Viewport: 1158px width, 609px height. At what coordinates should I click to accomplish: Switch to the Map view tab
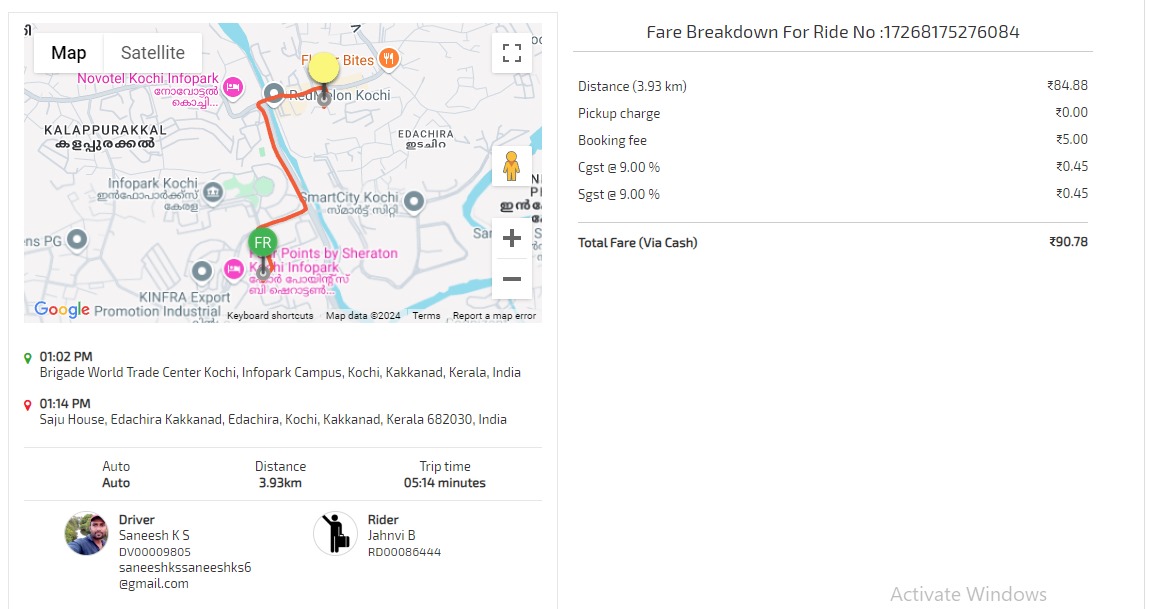click(x=69, y=53)
